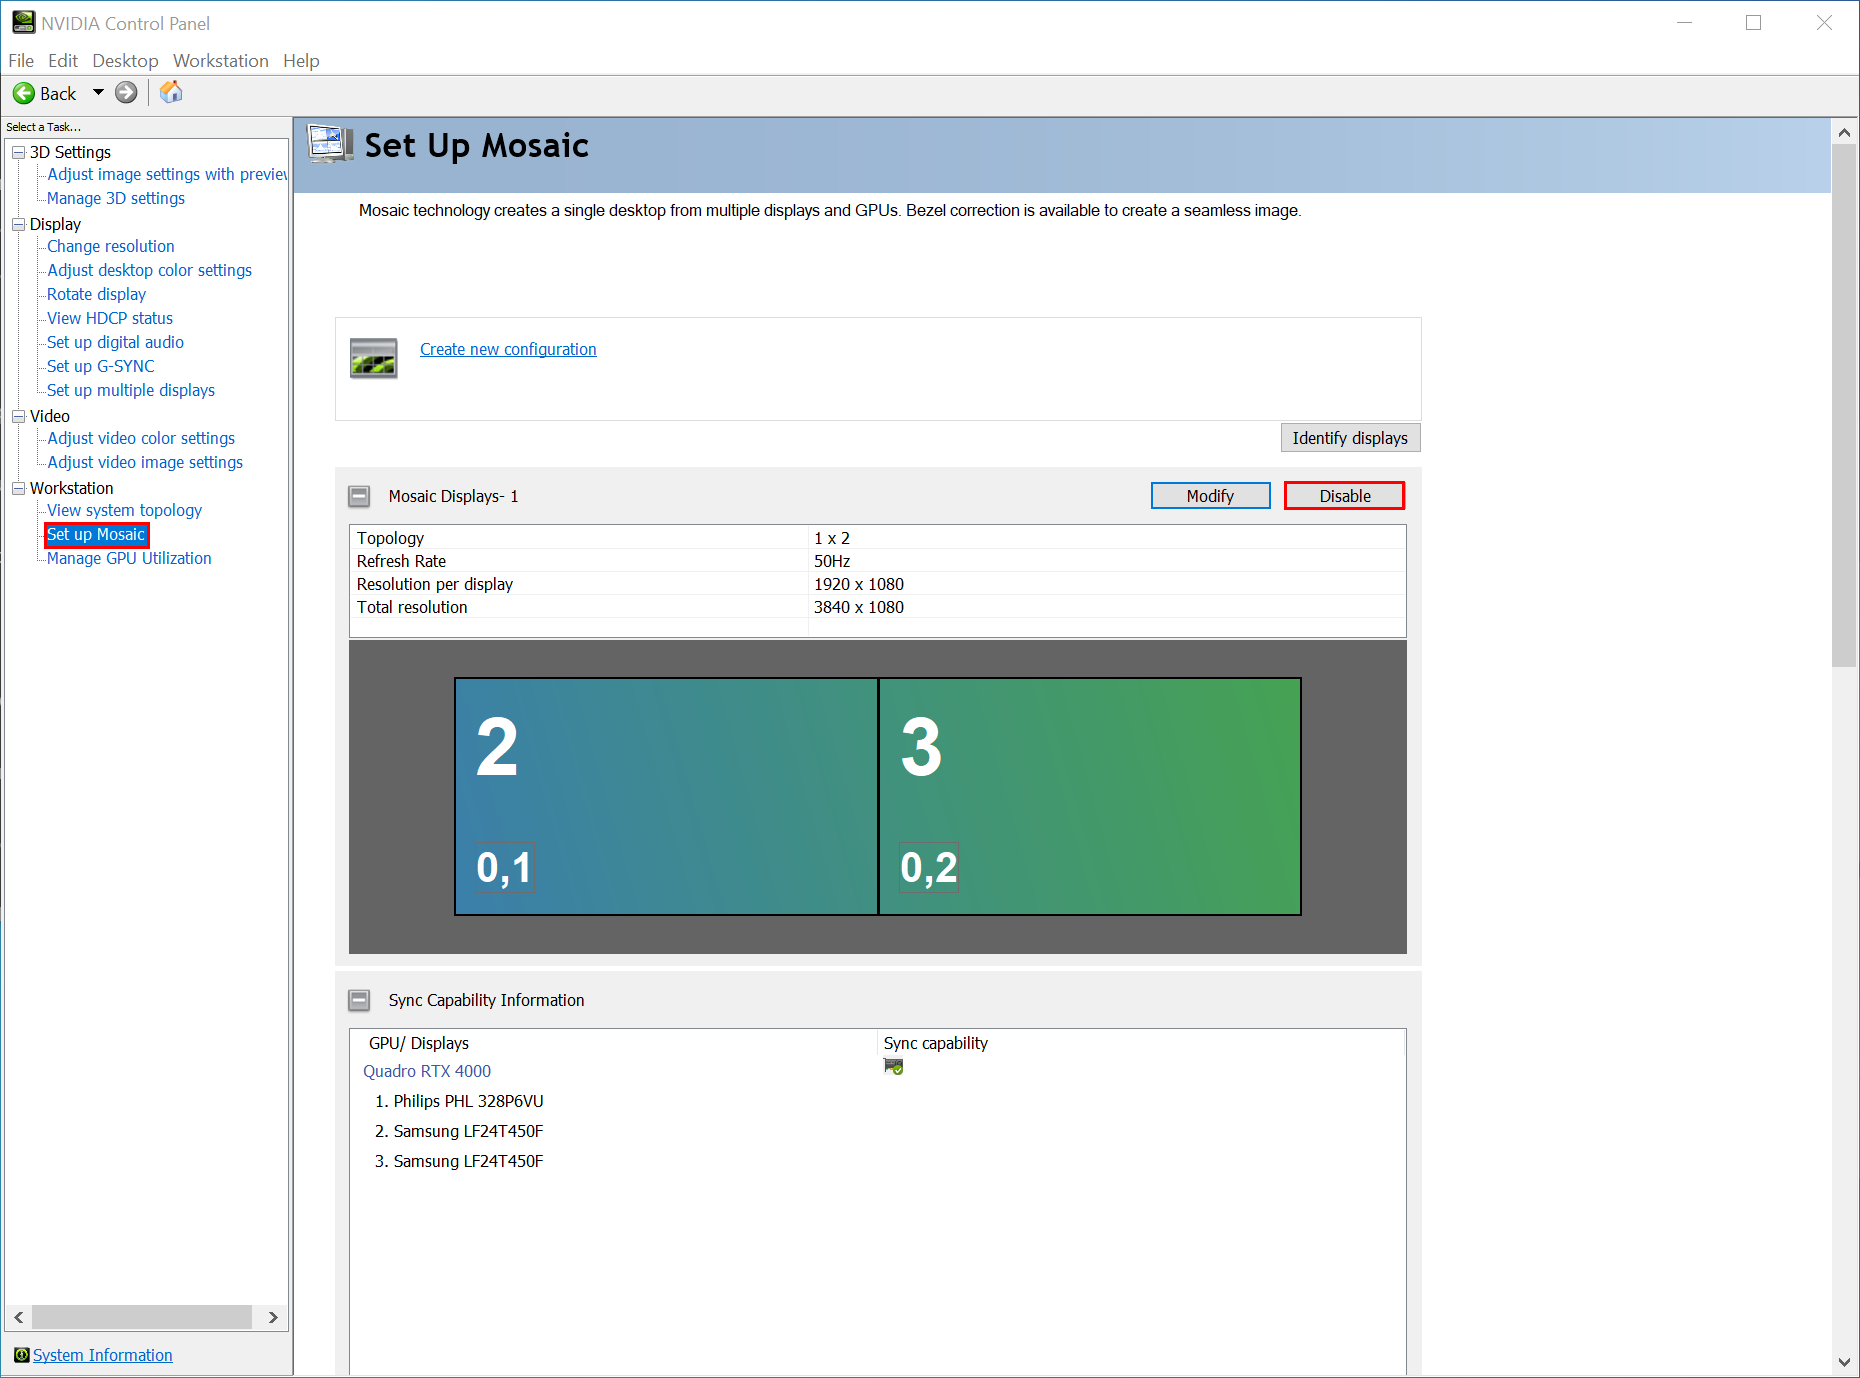Select Manage GPU Utilization in task tree
Screen dimensions: 1860x1378
pyautogui.click(x=129, y=558)
